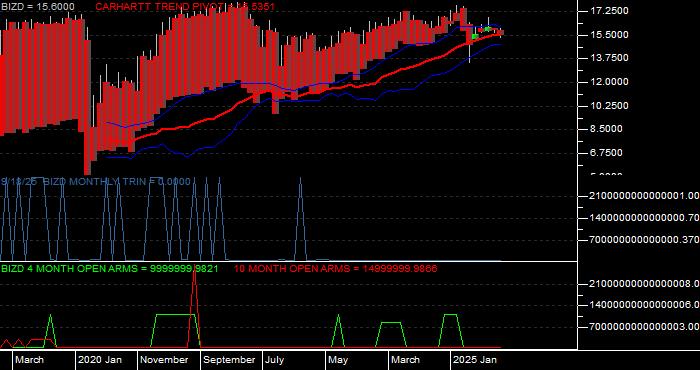Image resolution: width=700 pixels, height=370 pixels.
Task: Click the red 10 MONTH OPEN ARMS label
Action: (335, 269)
